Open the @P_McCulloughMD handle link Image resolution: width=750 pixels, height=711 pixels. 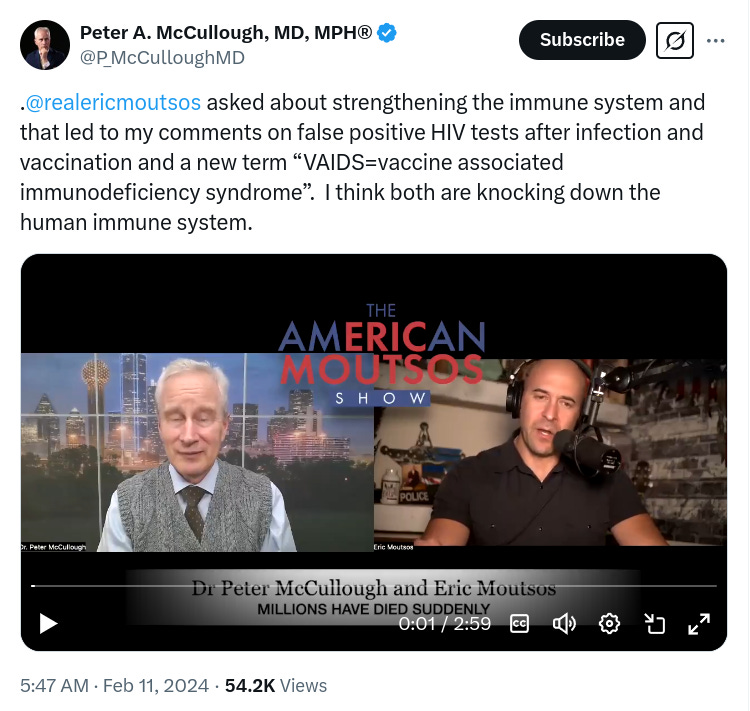click(162, 58)
